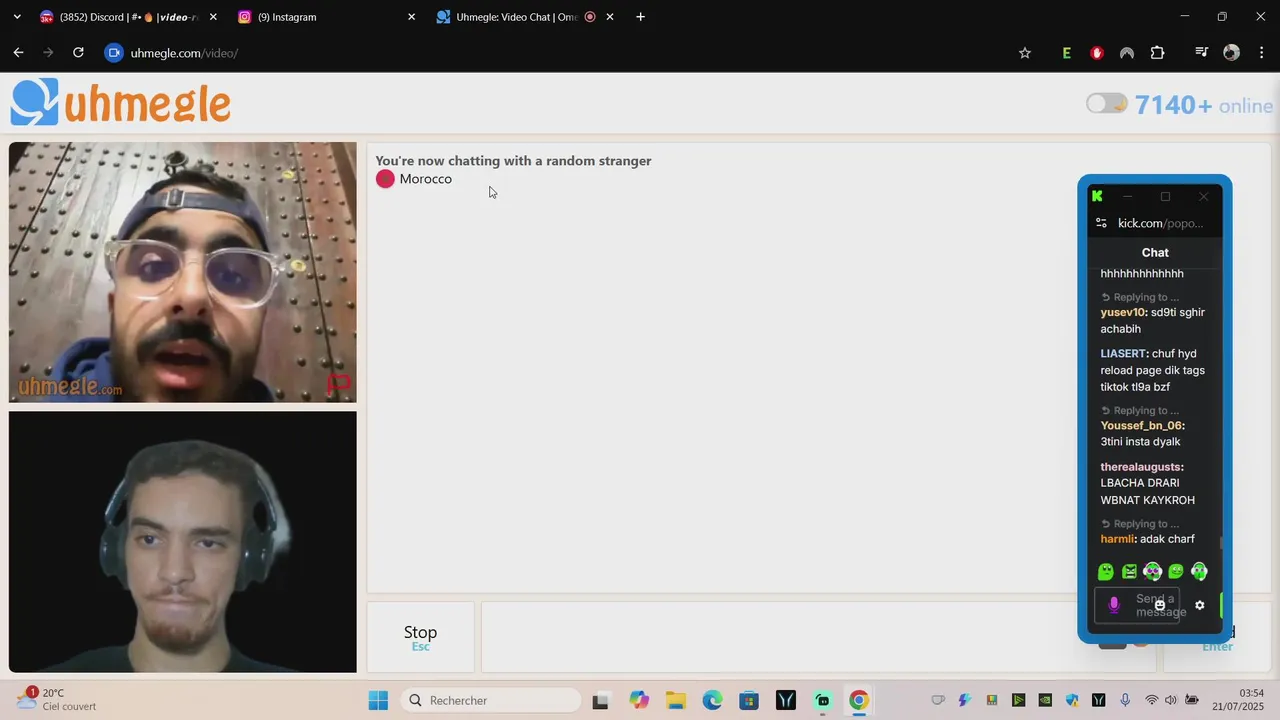Open the green E browser extension

point(1067,53)
